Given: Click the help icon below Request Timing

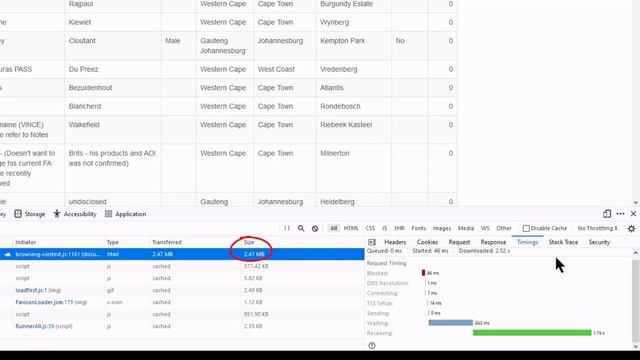Looking at the screenshot, I should [372, 346].
